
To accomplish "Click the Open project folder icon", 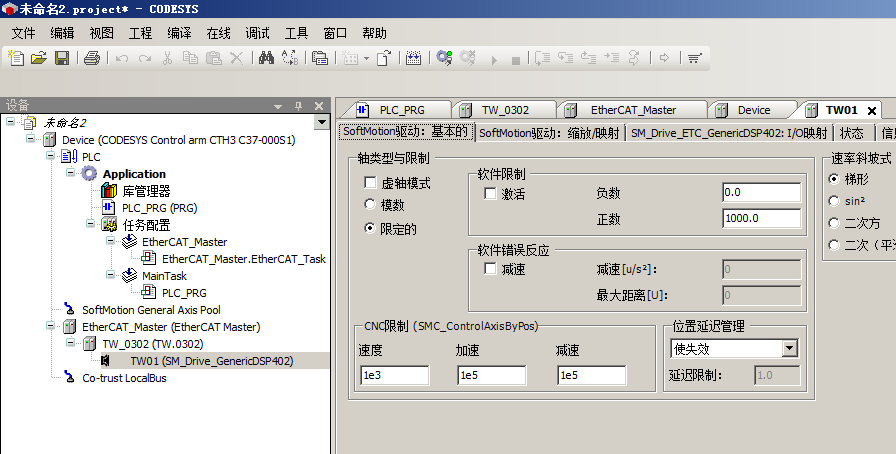I will pos(38,58).
